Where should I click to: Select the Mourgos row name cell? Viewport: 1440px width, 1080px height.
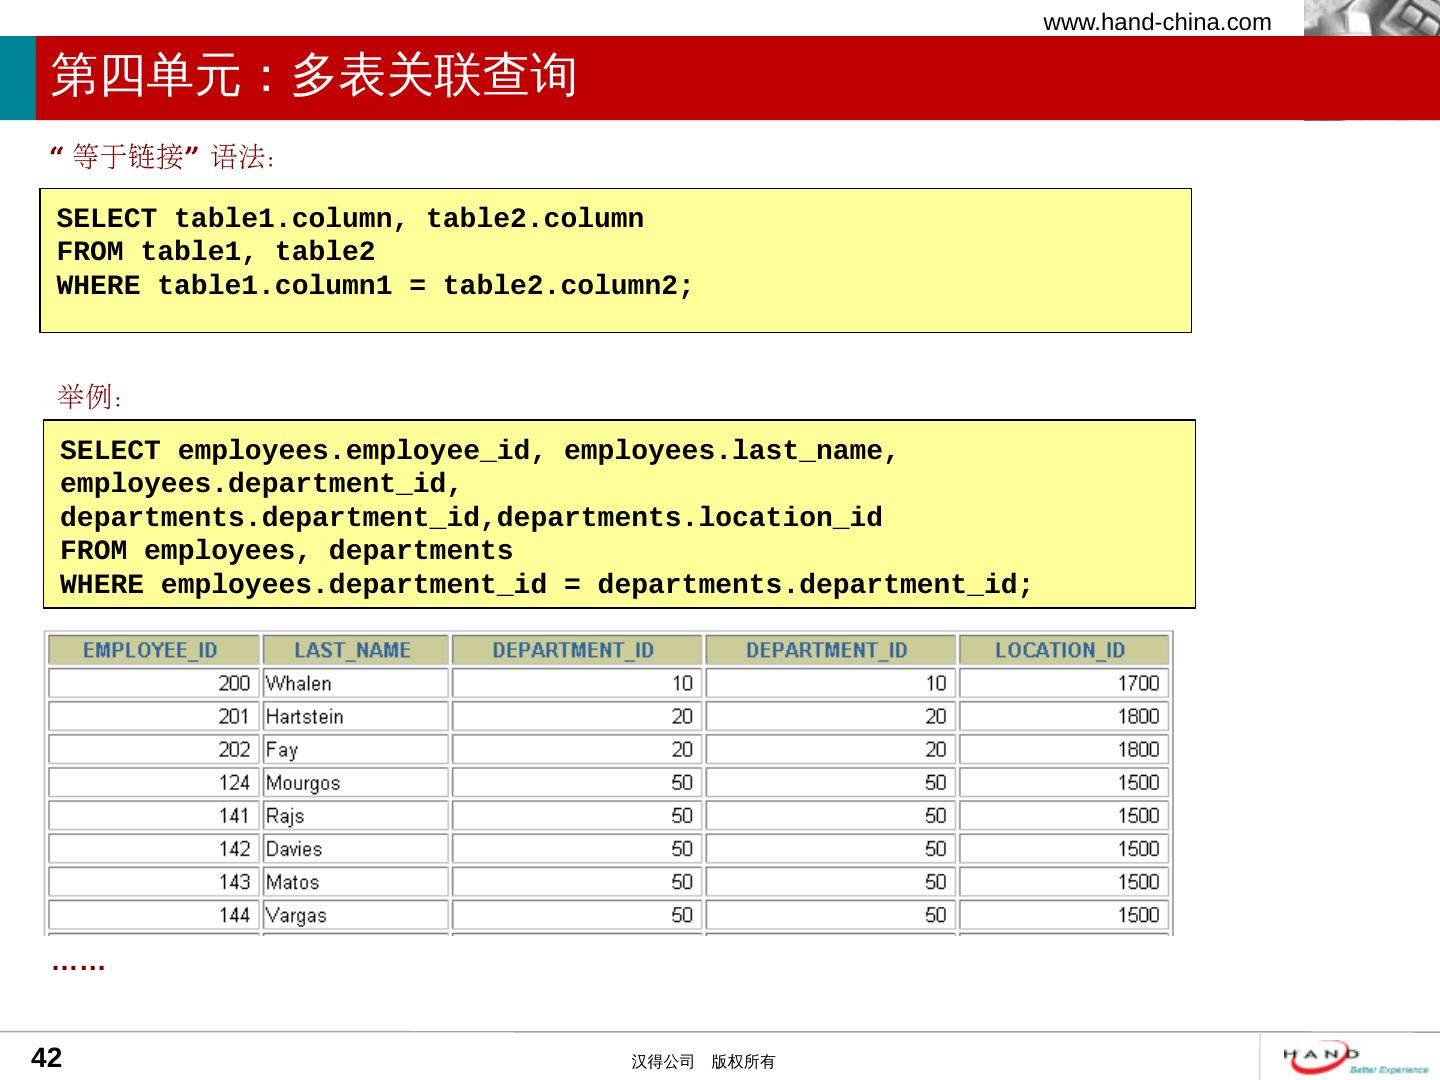coord(354,783)
